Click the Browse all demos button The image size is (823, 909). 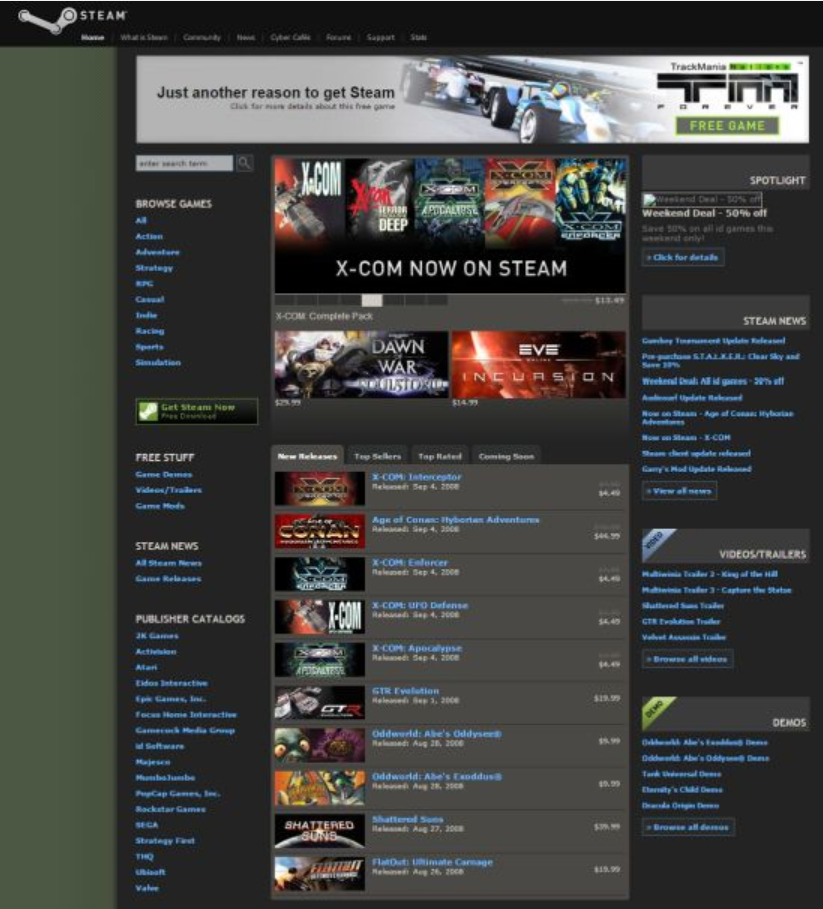[x=688, y=827]
